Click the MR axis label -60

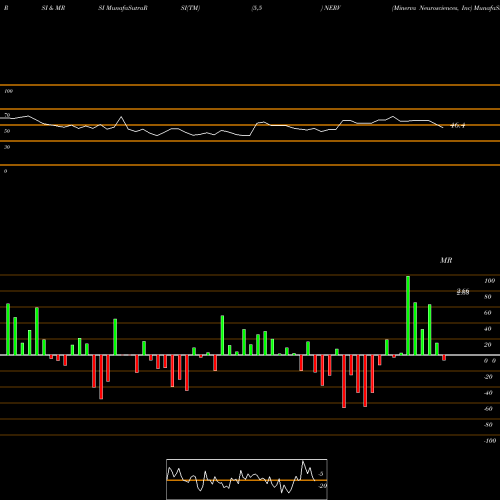[488, 409]
